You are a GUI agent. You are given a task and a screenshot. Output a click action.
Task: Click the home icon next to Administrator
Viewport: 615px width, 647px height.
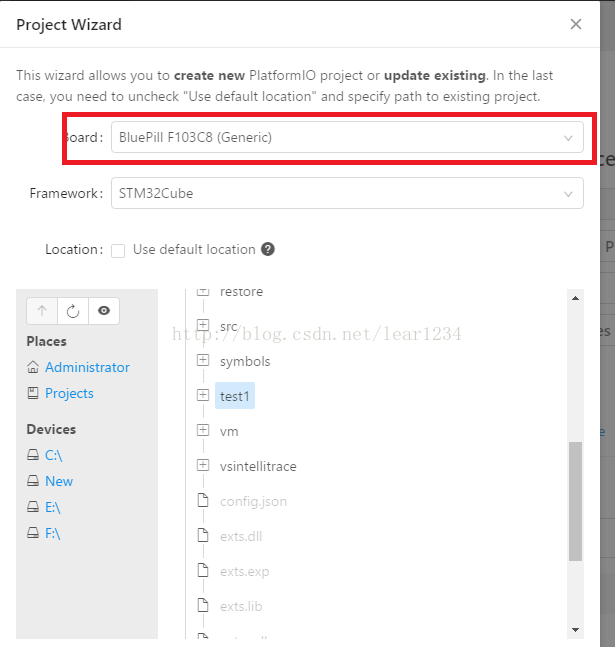[x=33, y=367]
